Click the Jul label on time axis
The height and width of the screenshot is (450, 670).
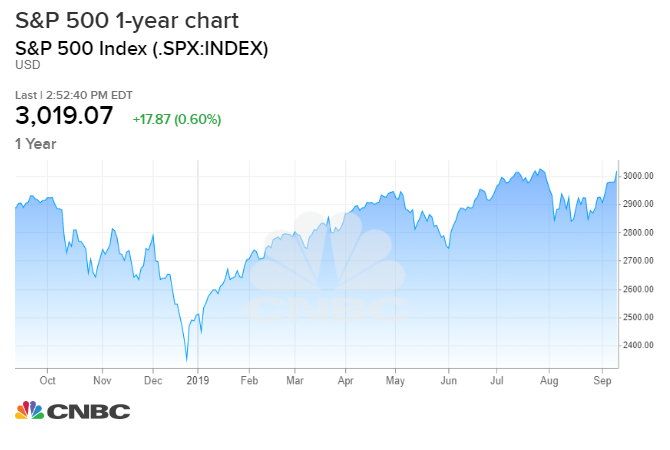(497, 381)
